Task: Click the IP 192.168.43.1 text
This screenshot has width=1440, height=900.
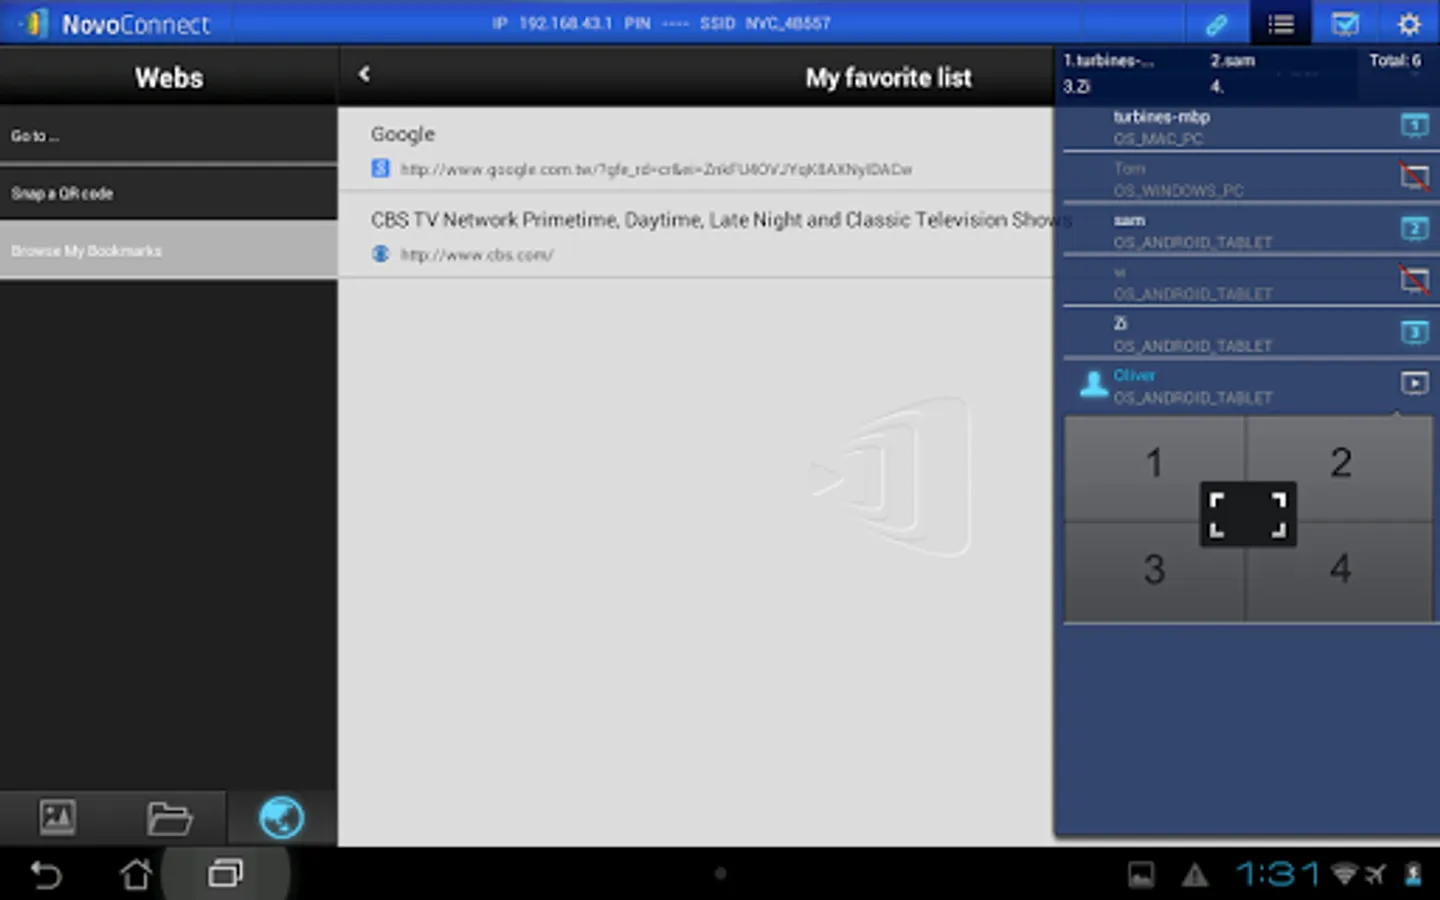Action: click(551, 23)
